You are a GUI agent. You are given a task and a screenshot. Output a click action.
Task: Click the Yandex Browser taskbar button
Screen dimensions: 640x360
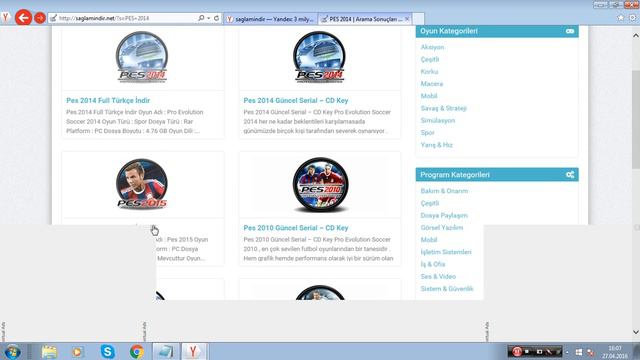tap(193, 351)
